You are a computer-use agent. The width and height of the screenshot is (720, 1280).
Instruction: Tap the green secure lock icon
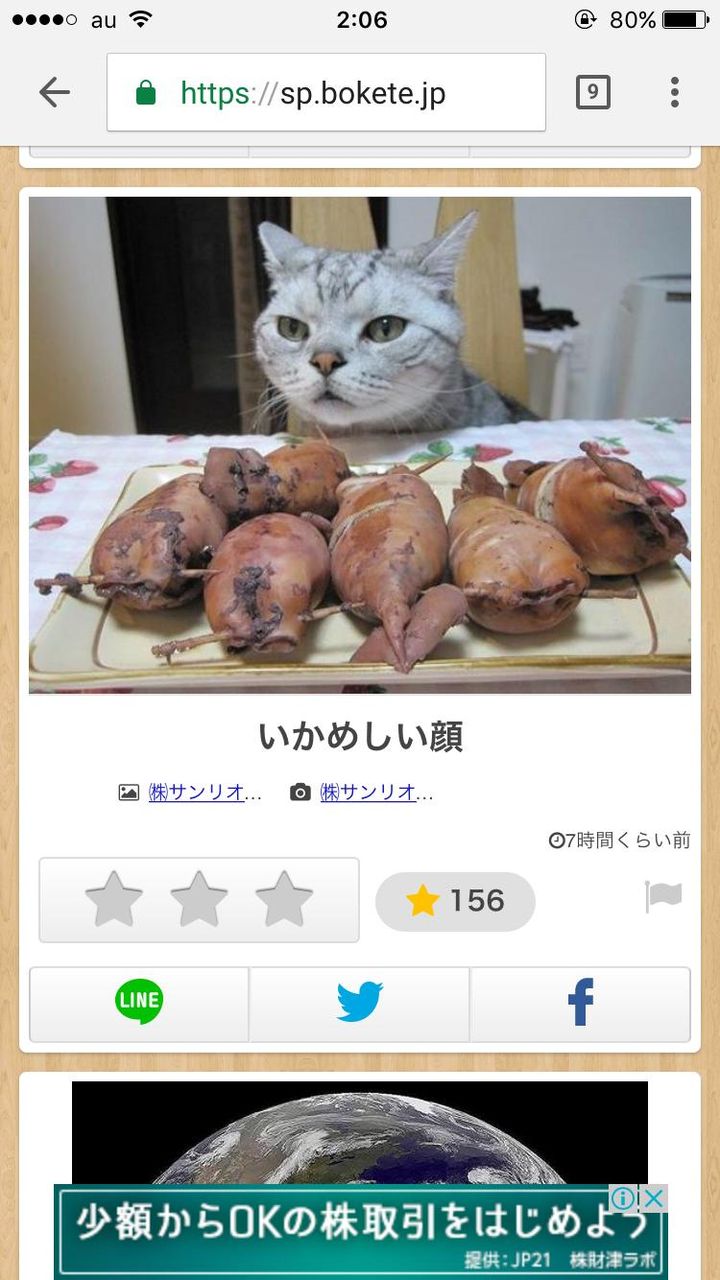pyautogui.click(x=146, y=93)
